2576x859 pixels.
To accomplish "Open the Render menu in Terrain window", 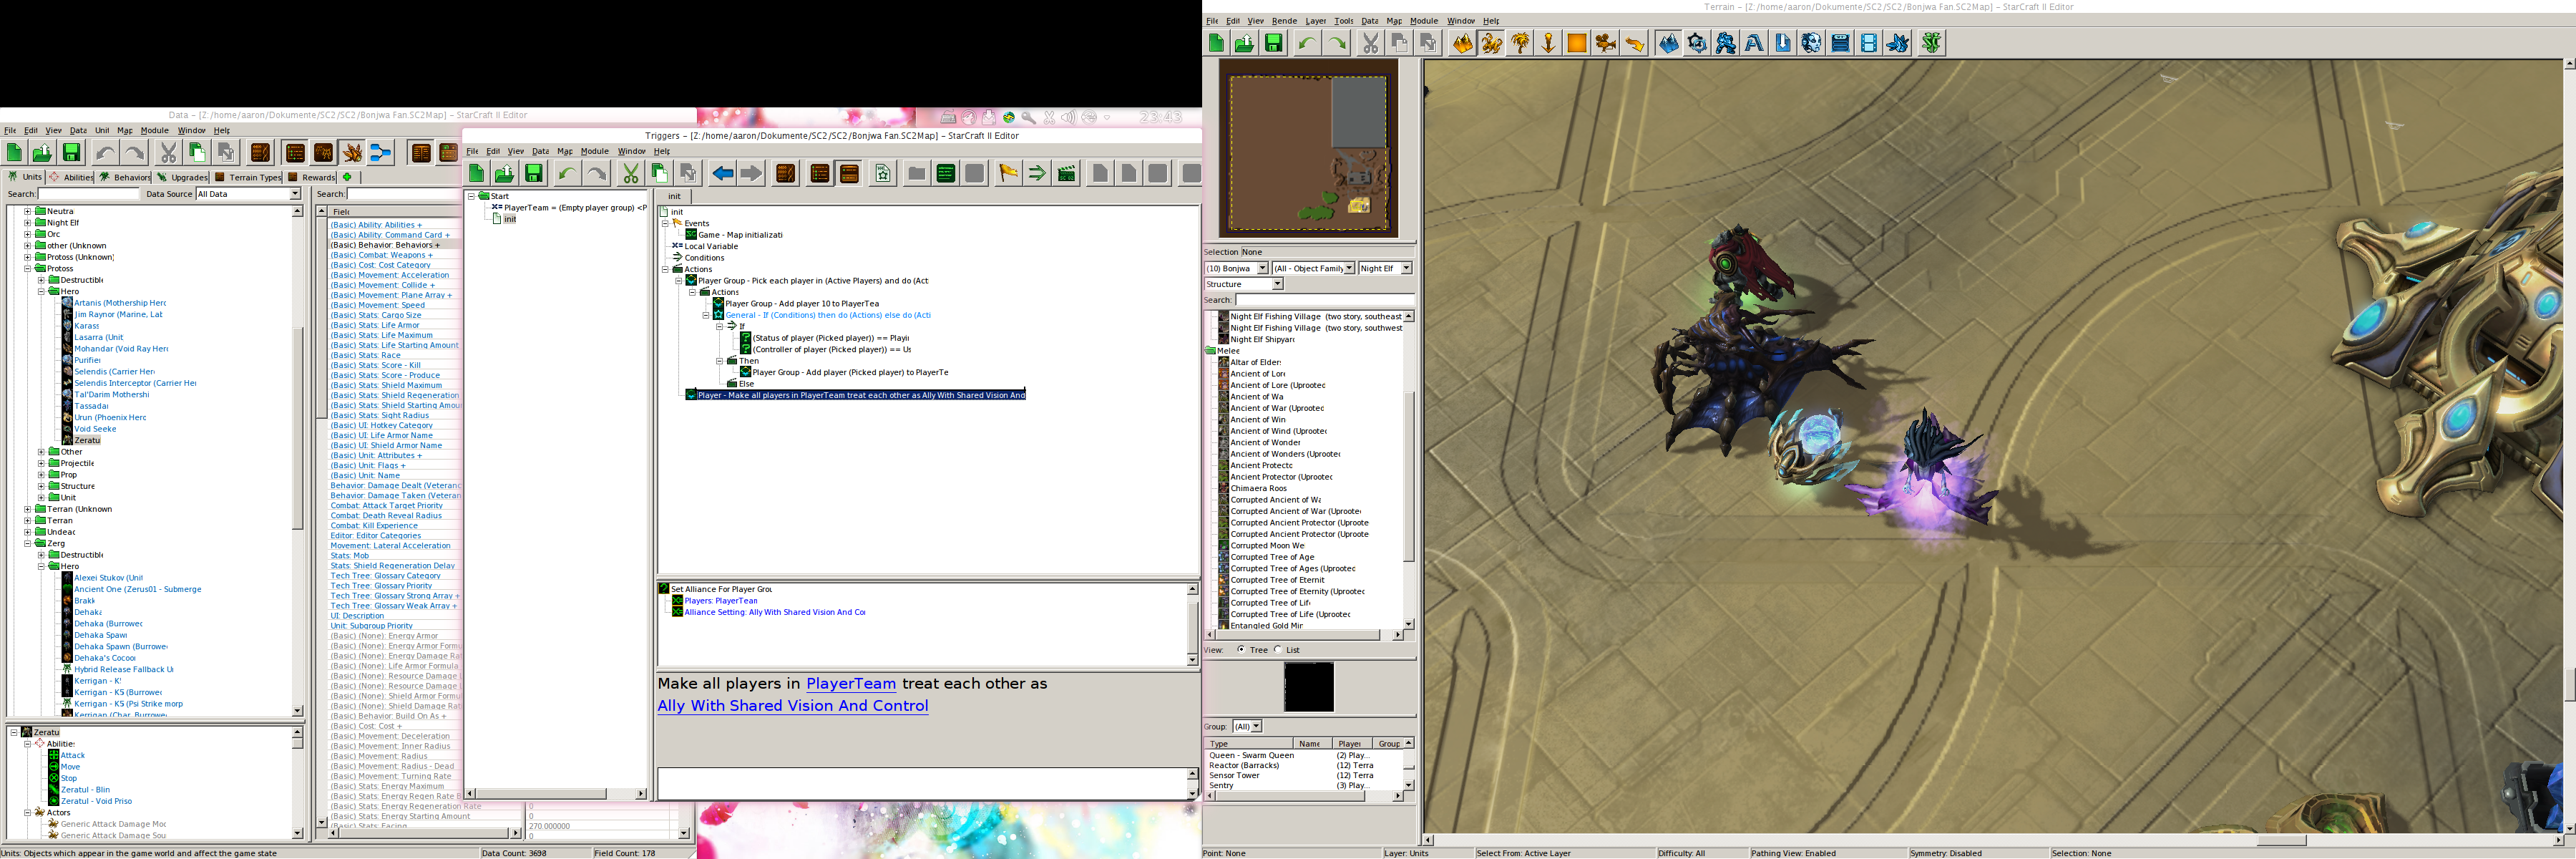I will (x=1284, y=21).
